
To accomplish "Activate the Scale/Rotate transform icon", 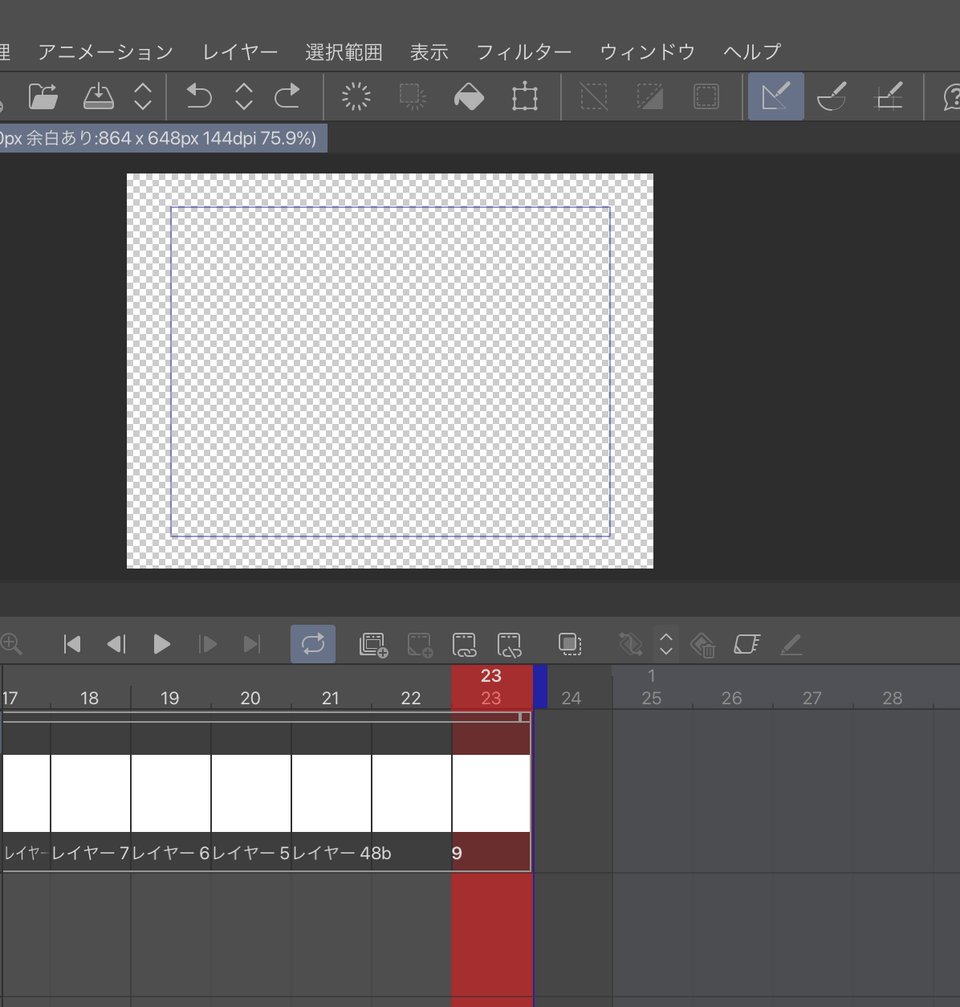I will 525,97.
